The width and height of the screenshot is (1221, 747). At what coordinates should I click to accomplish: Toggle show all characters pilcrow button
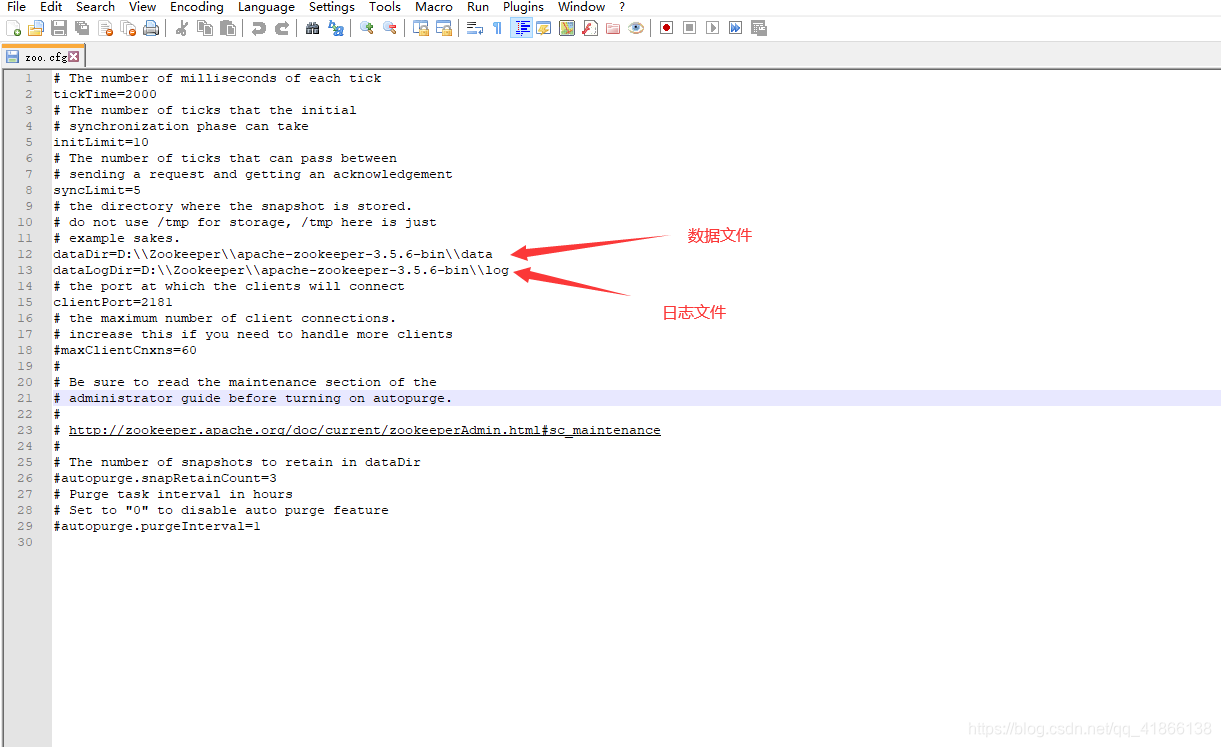(497, 28)
